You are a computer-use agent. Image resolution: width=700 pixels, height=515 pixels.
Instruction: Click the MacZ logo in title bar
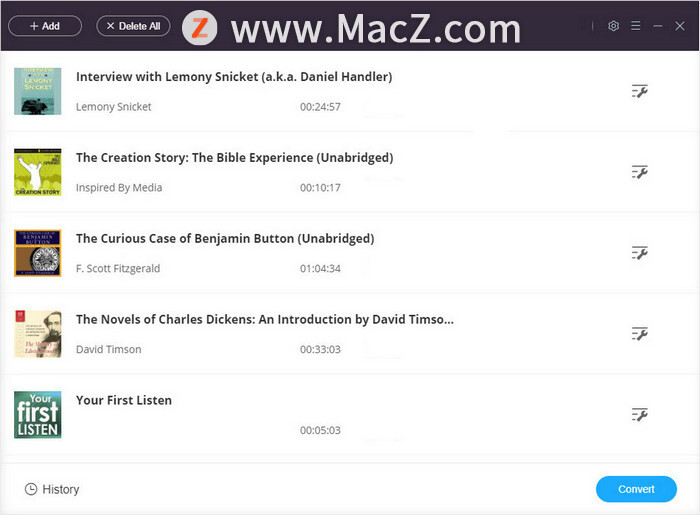(200, 27)
